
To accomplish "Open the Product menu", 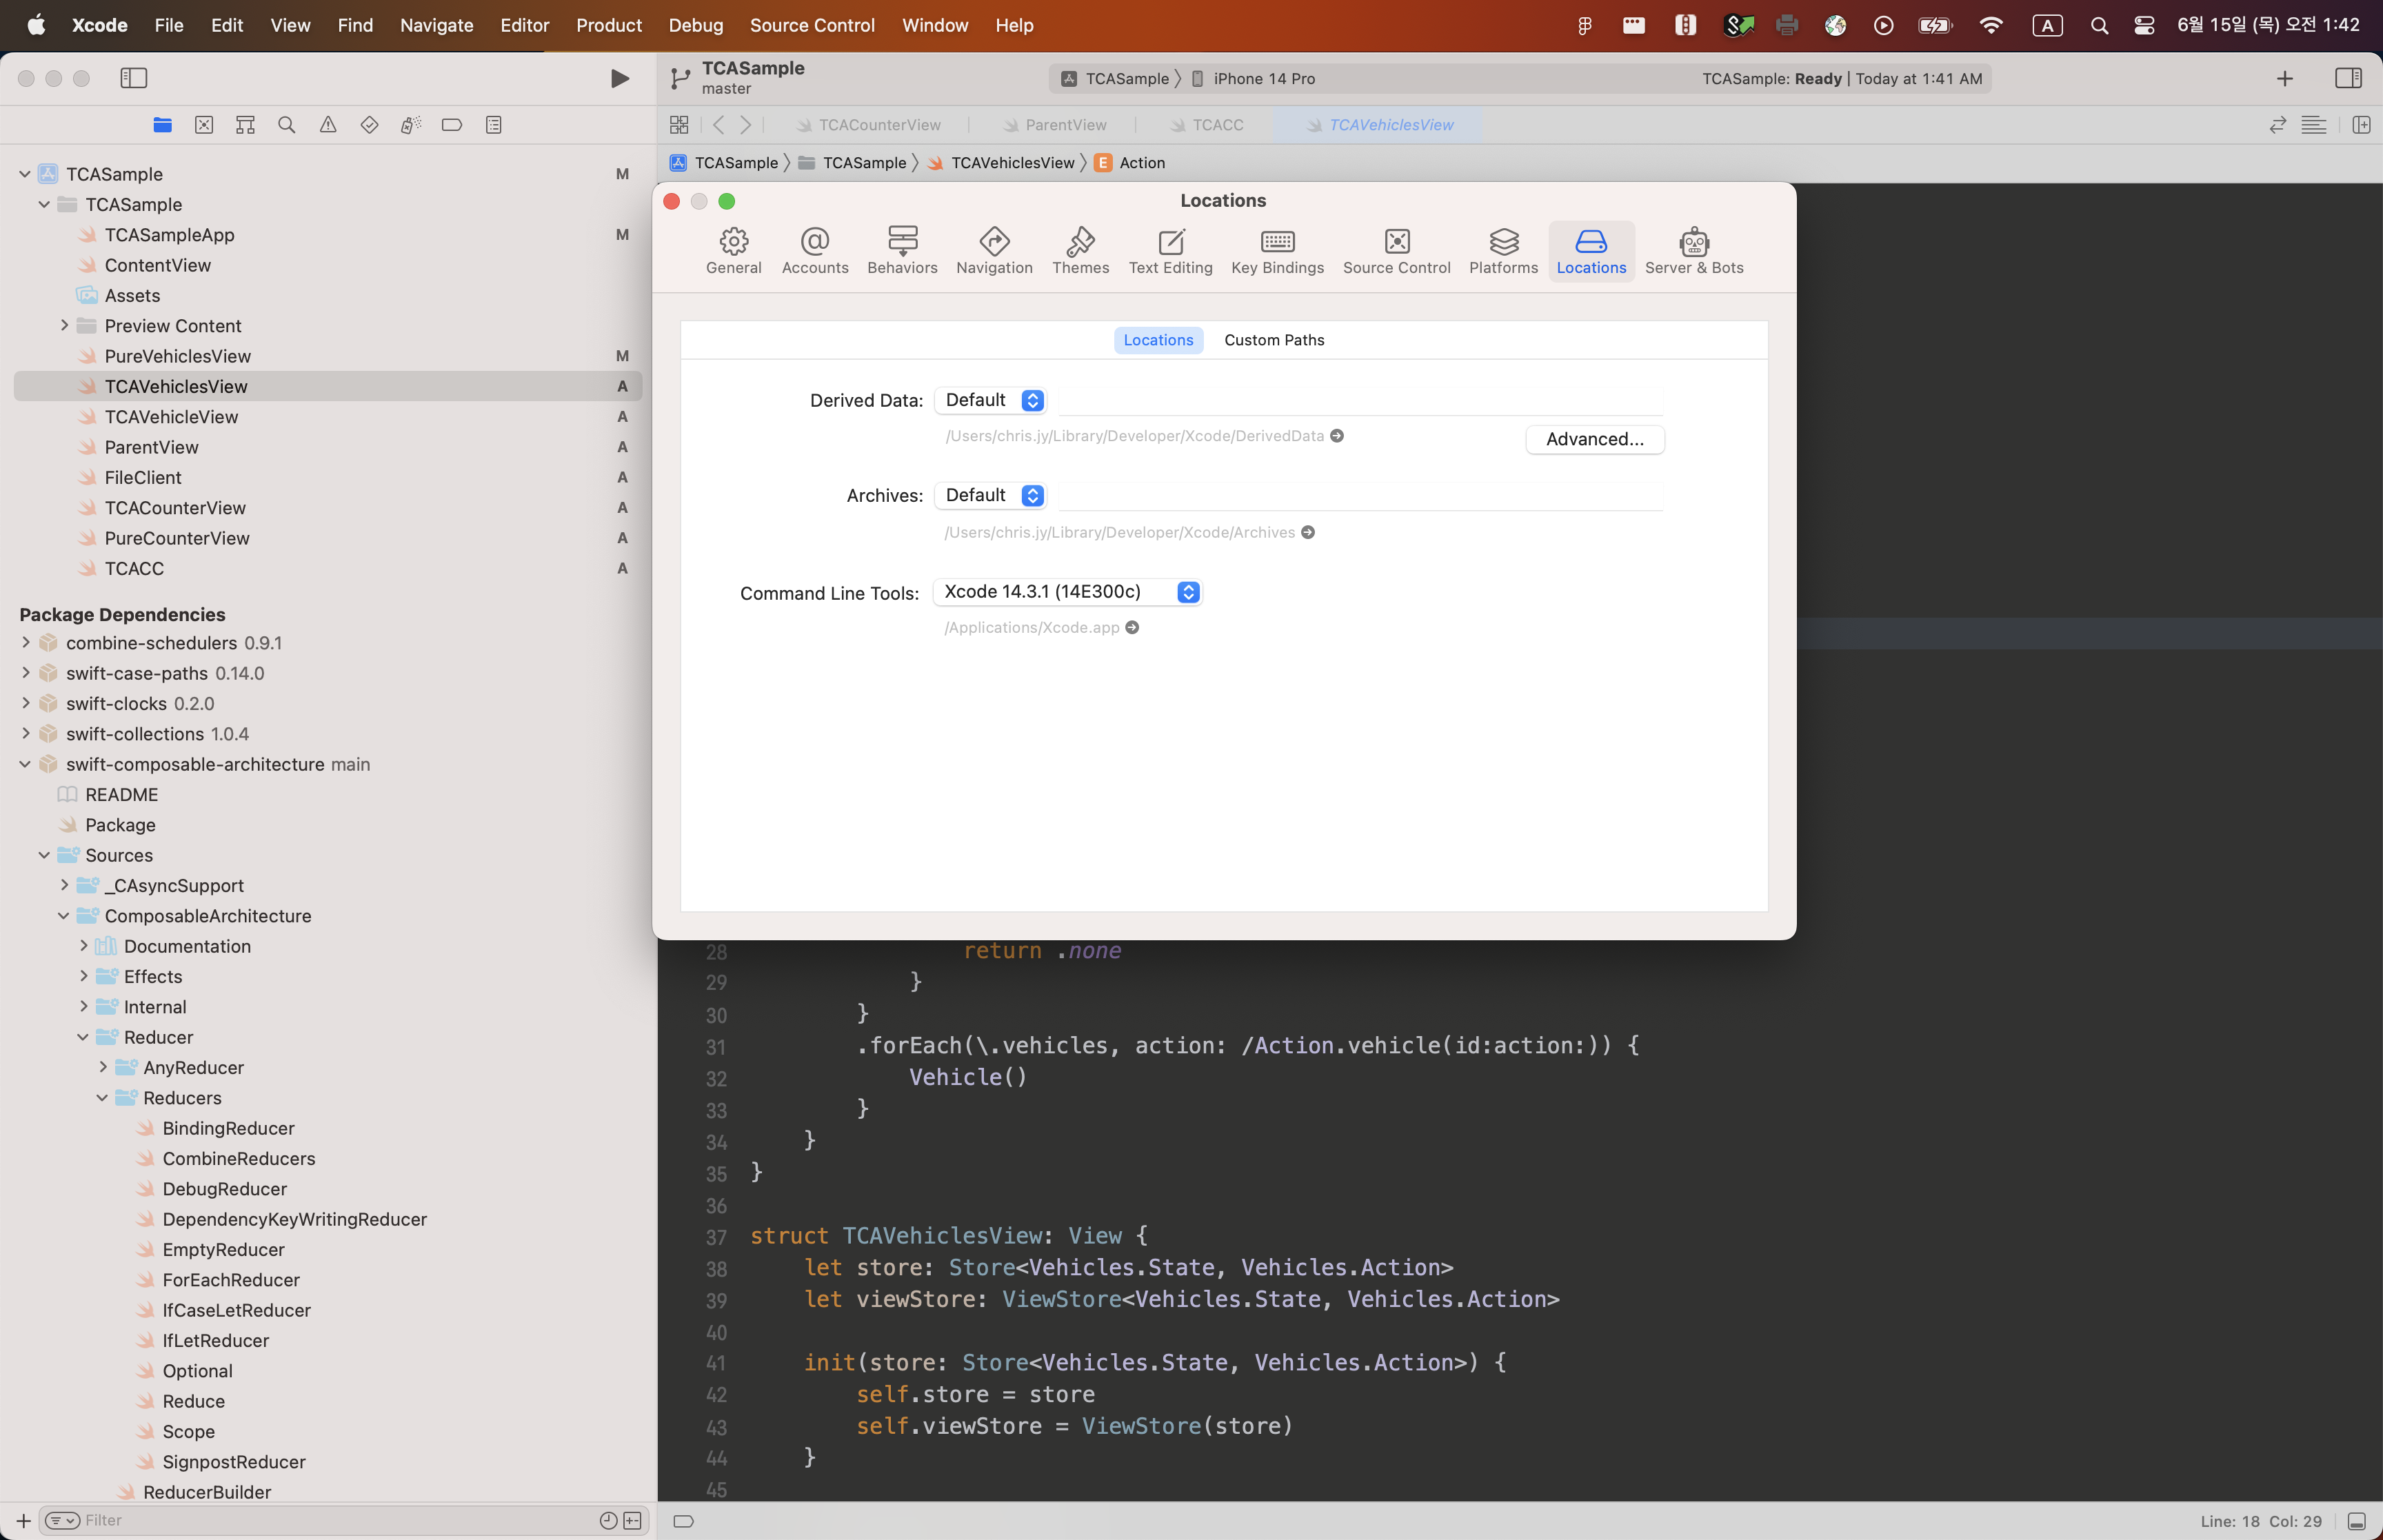I will (x=608, y=25).
